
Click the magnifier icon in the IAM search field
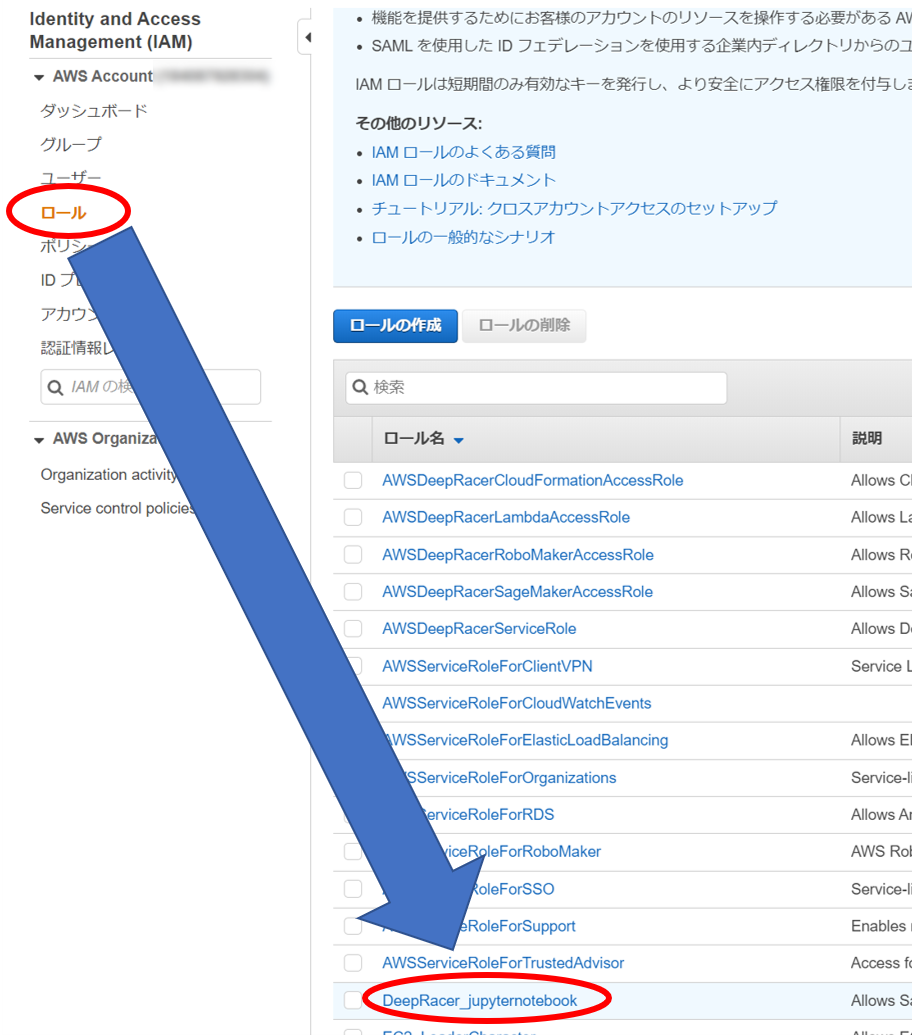tap(55, 386)
